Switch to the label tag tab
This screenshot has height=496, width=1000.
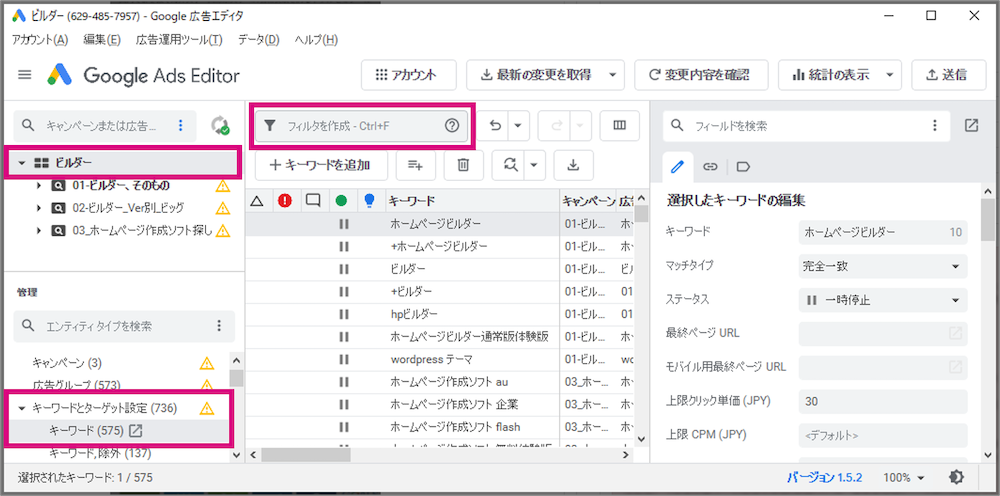pyautogui.click(x=742, y=166)
